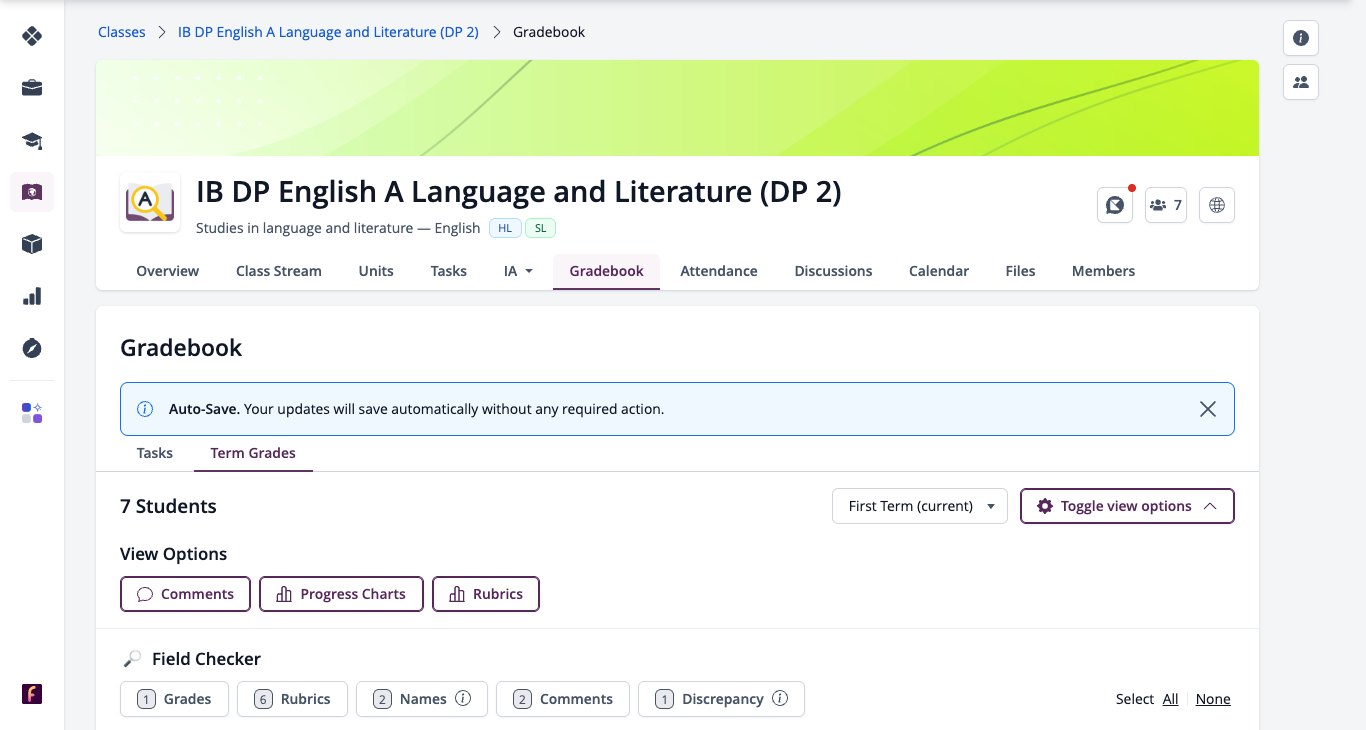Click the Faria logo icon at sidebar bottom
Image resolution: width=1366 pixels, height=730 pixels.
[x=32, y=694]
